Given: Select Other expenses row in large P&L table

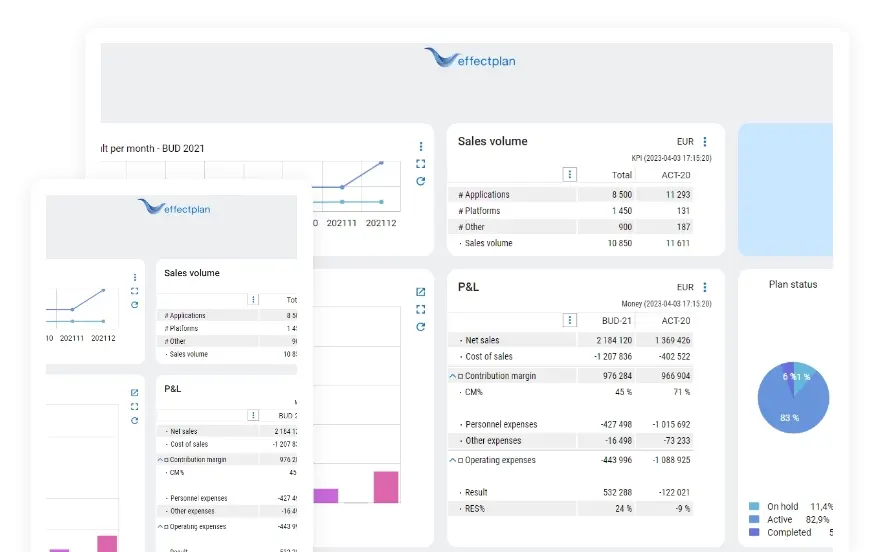Looking at the screenshot, I should click(x=571, y=441).
